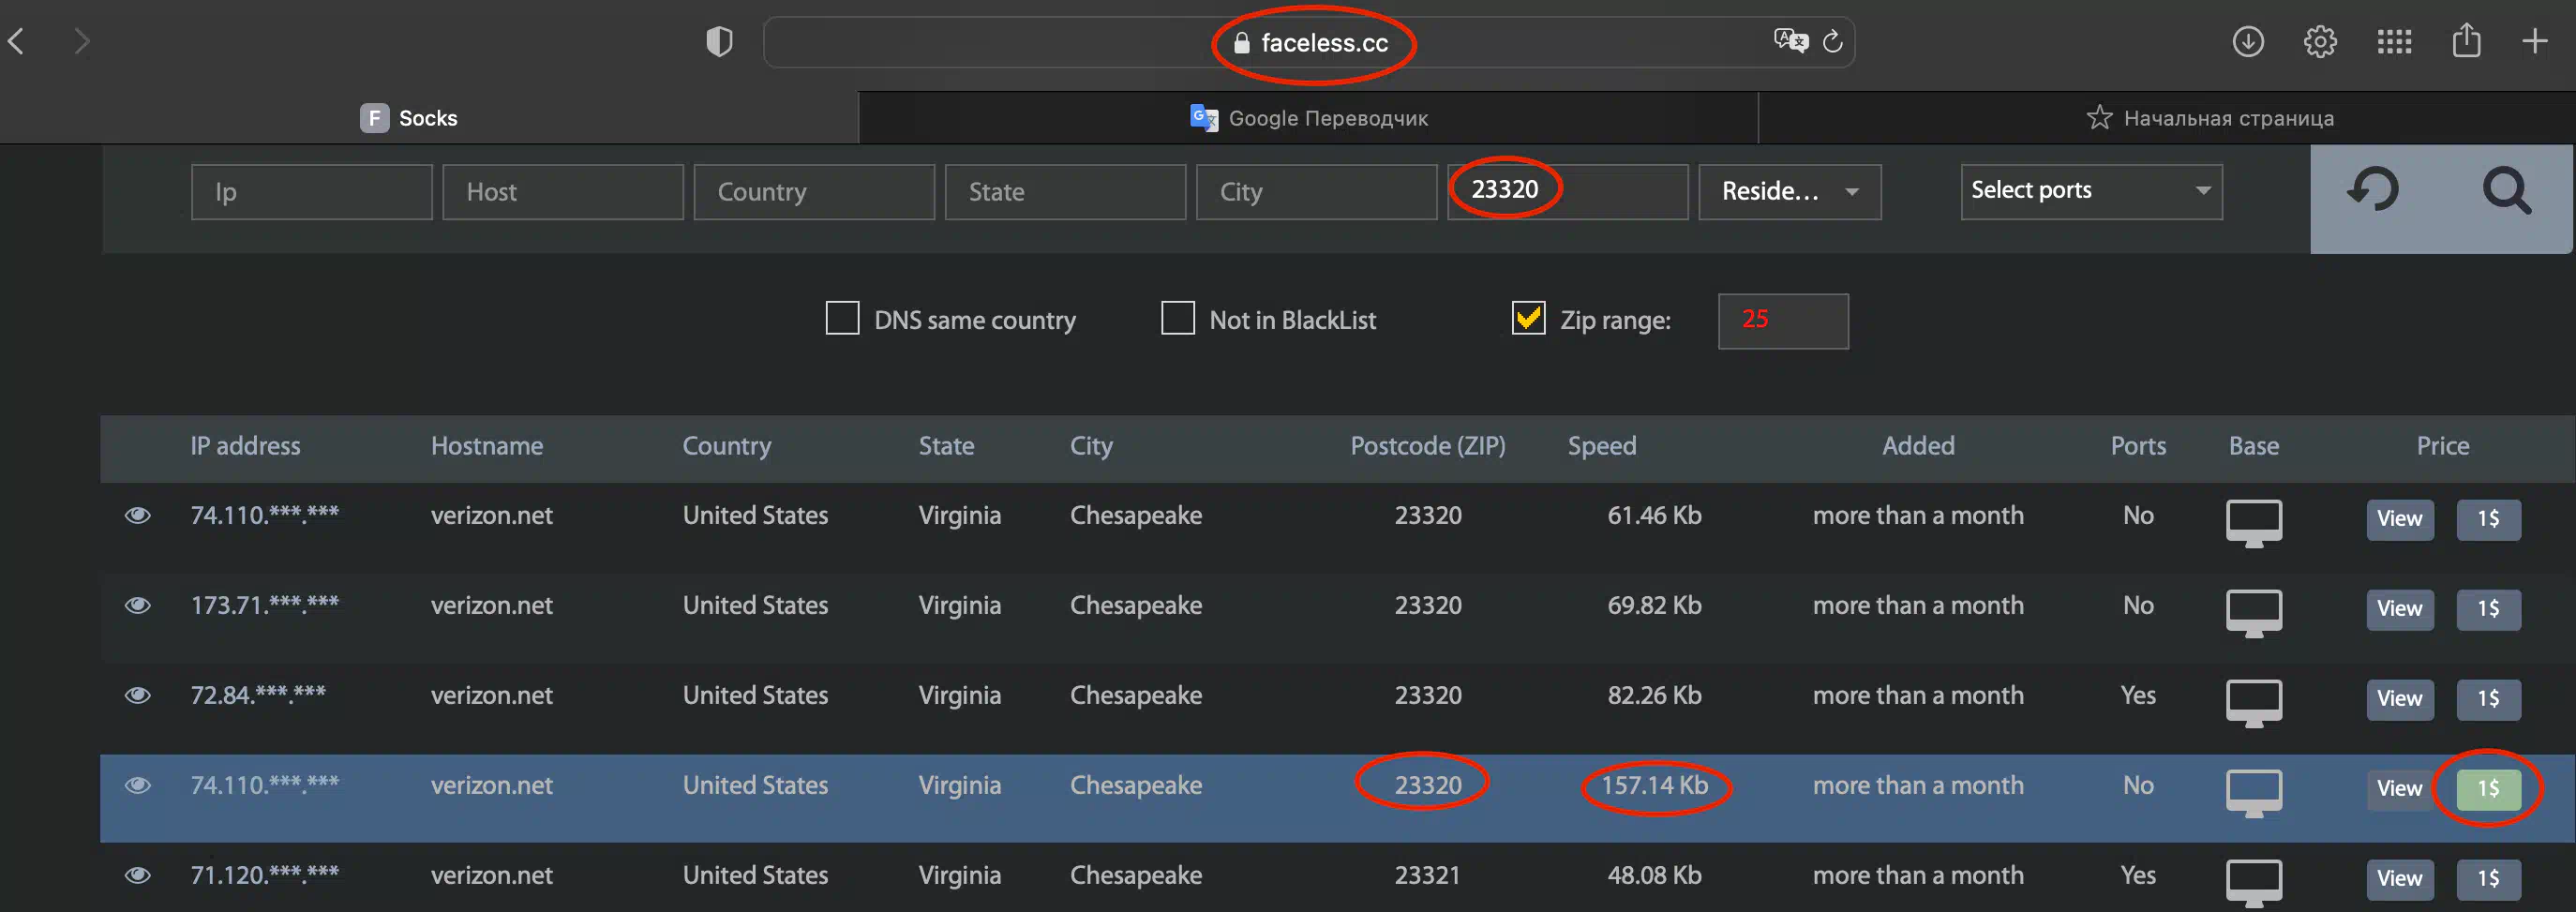The height and width of the screenshot is (912, 2576).
Task: Click the lock icon beside faceless.cc
Action: (1241, 42)
